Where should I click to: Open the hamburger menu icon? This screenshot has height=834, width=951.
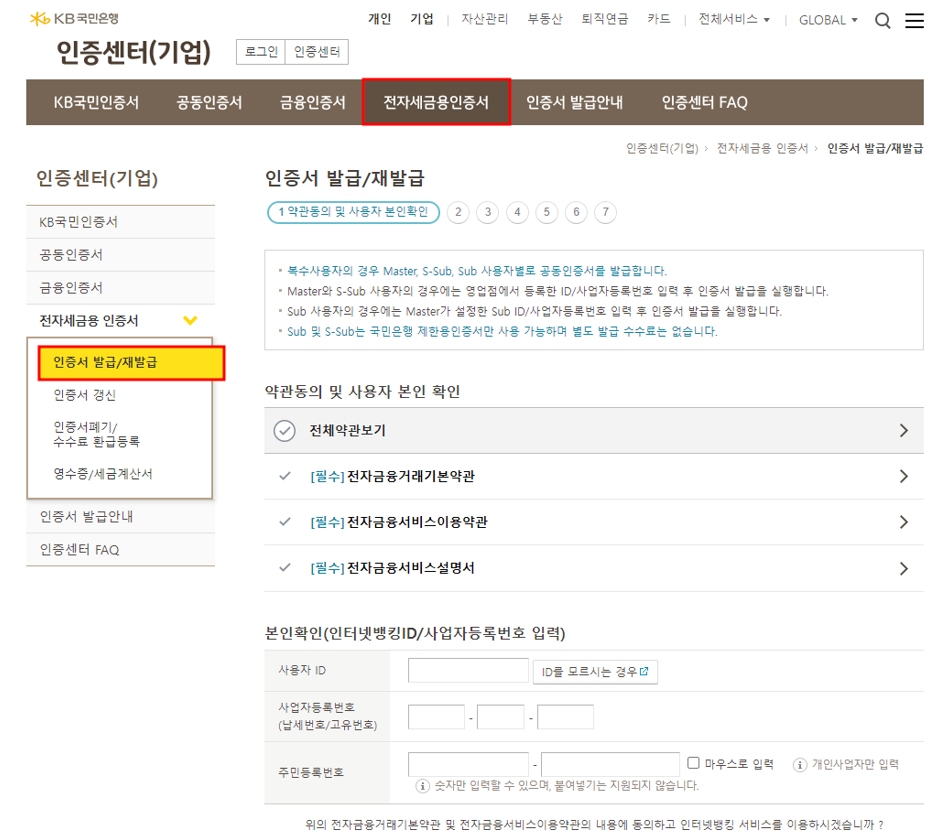click(914, 21)
